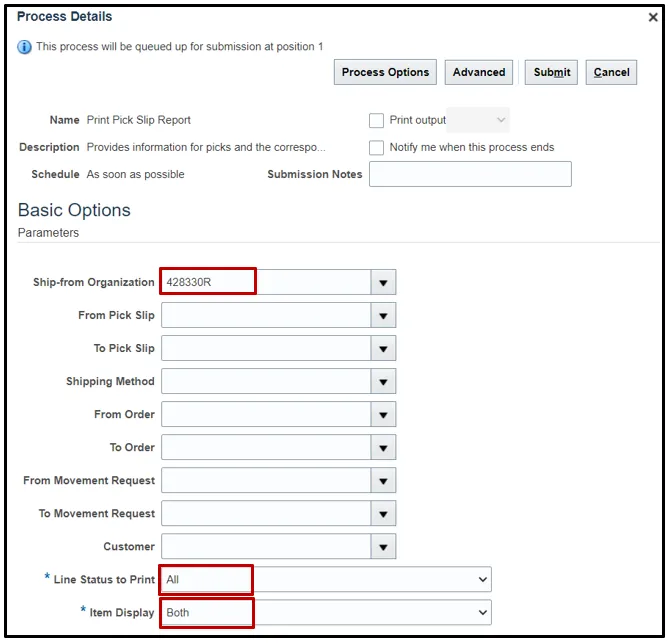The width and height of the screenshot is (669, 643).
Task: Click the From Movement Request field
Action: click(x=265, y=481)
